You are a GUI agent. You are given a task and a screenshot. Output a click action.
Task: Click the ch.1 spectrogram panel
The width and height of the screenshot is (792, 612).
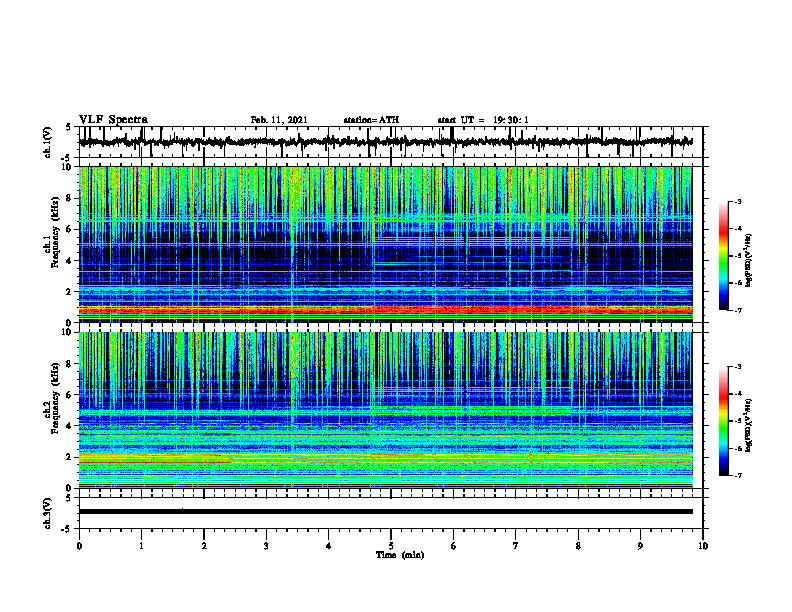click(x=385, y=244)
